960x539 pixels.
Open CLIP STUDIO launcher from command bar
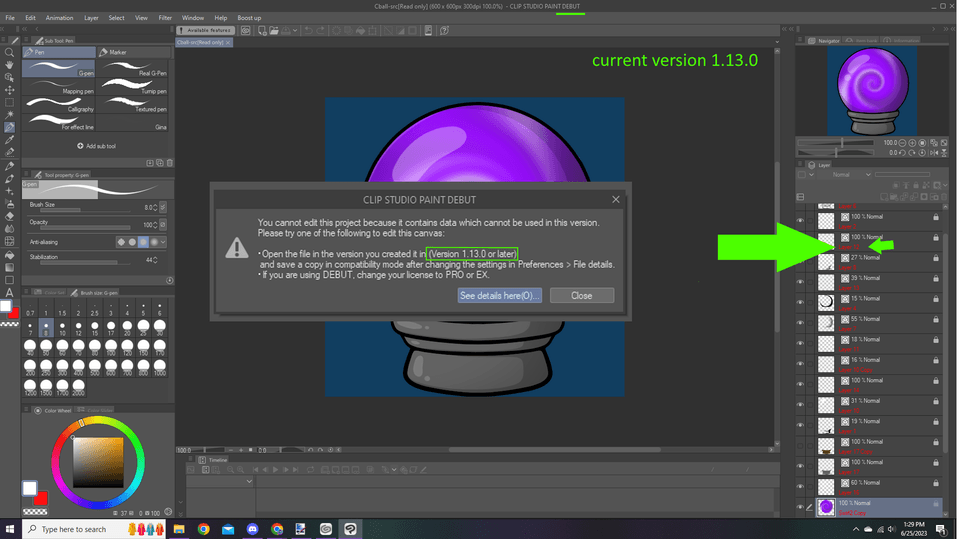246,31
